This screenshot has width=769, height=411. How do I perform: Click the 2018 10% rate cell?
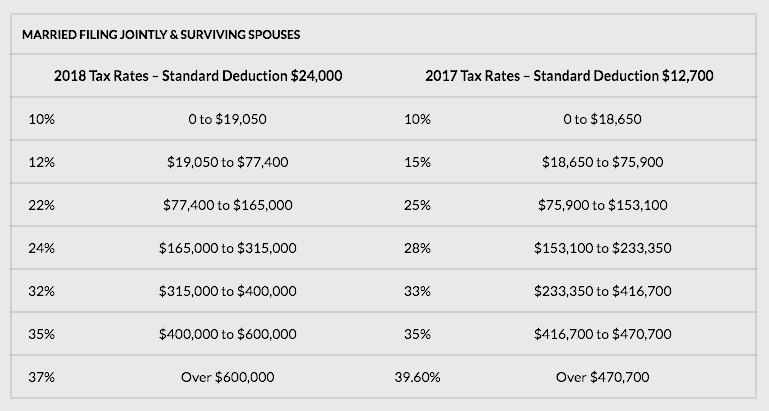pos(42,119)
